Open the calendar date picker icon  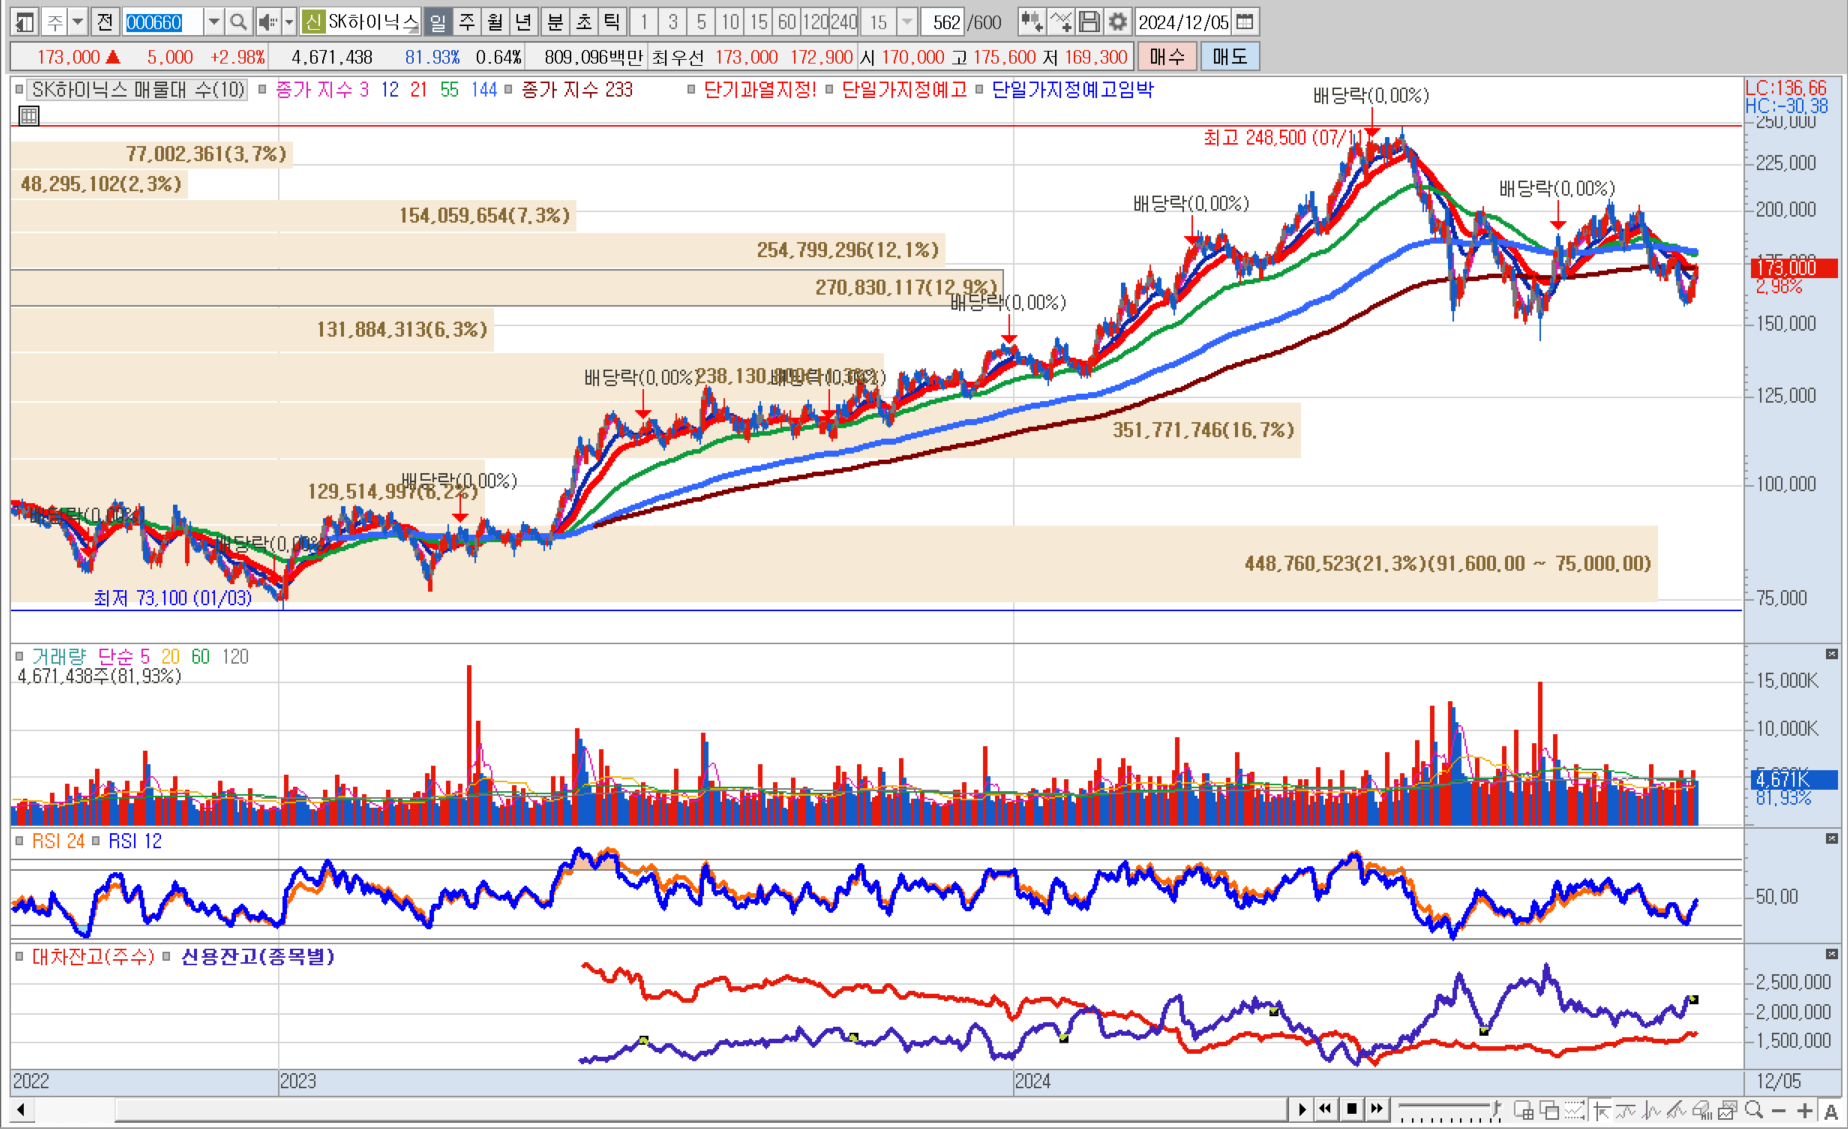click(1245, 21)
